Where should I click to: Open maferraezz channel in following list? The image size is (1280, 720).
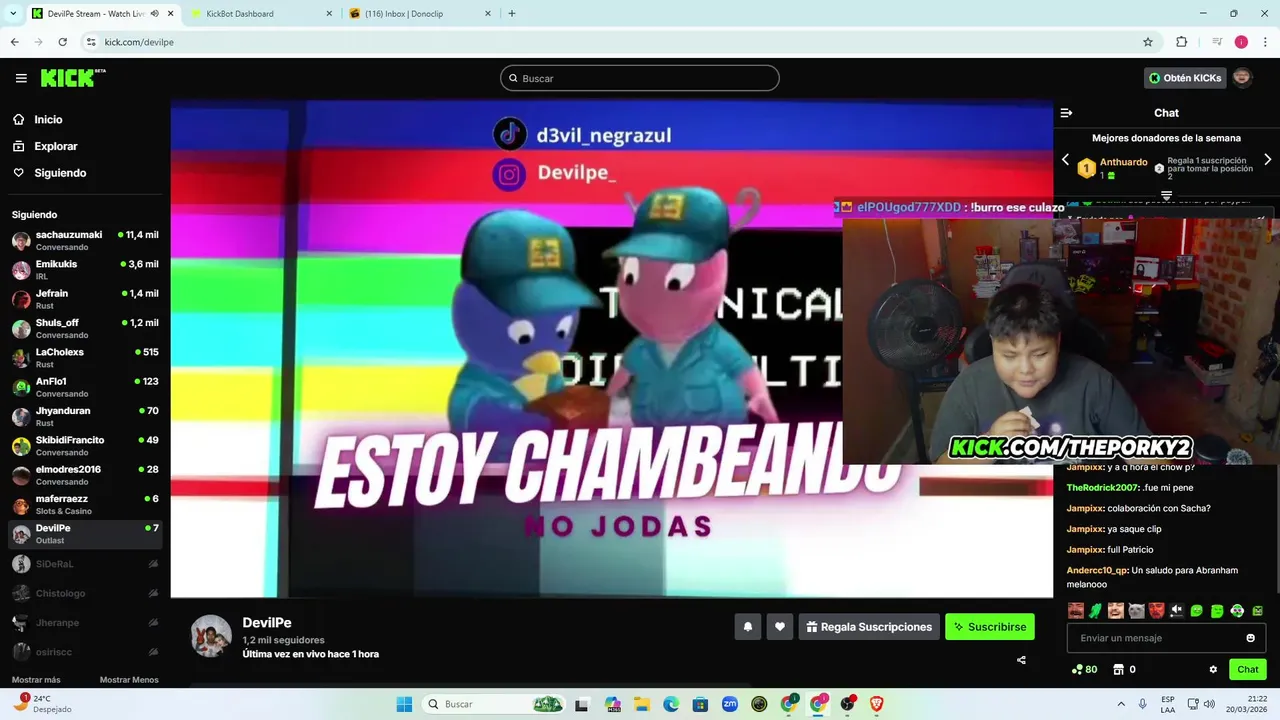pyautogui.click(x=85, y=504)
